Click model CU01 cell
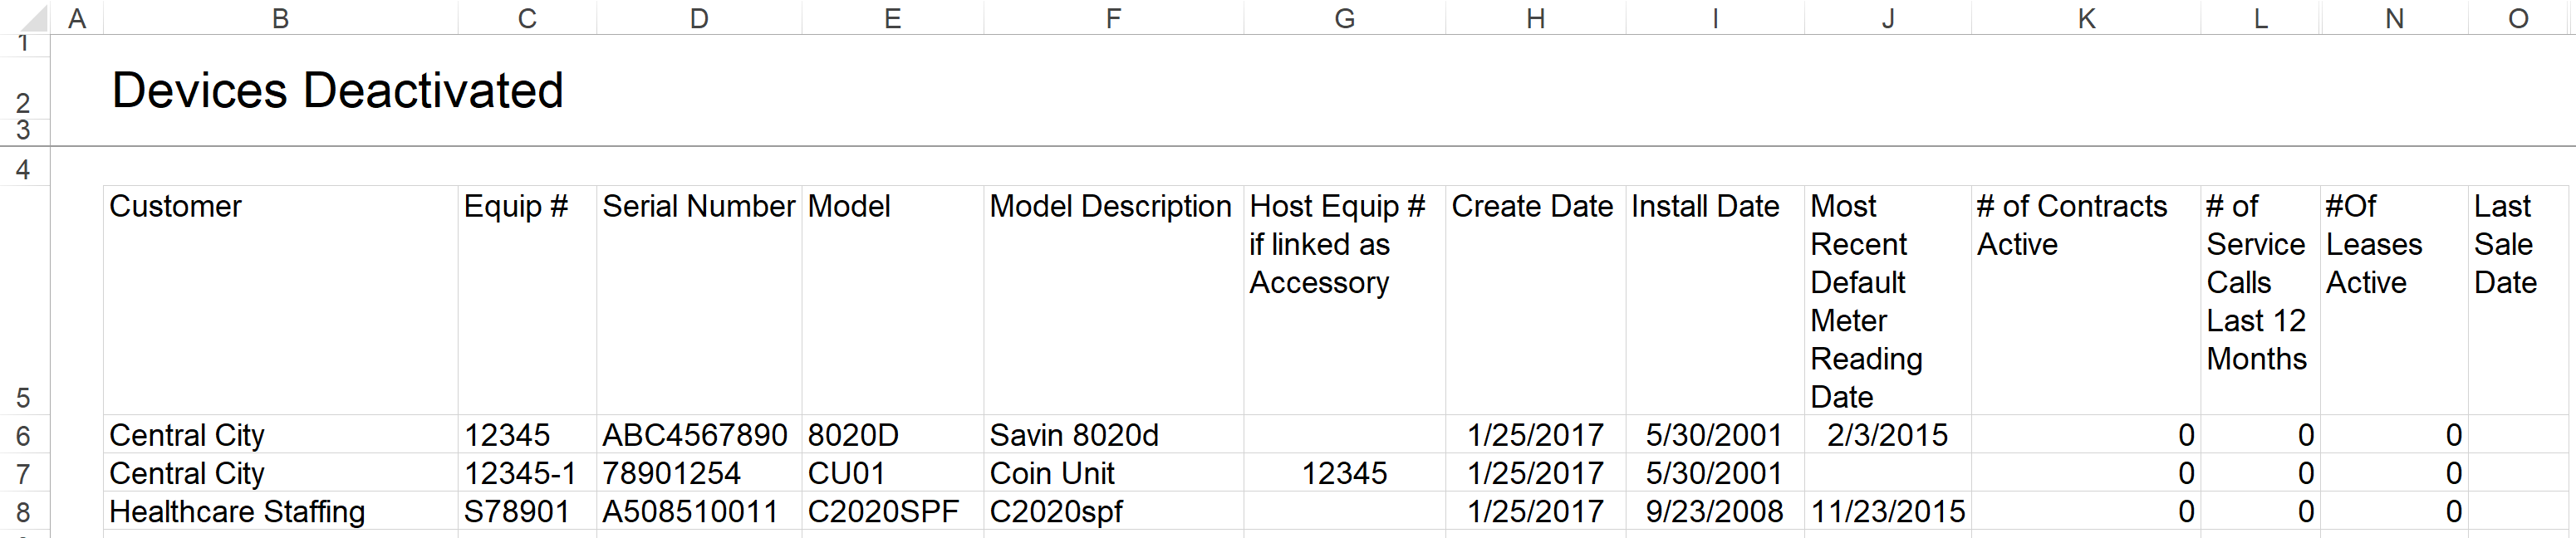This screenshot has height=538, width=2576. point(892,473)
